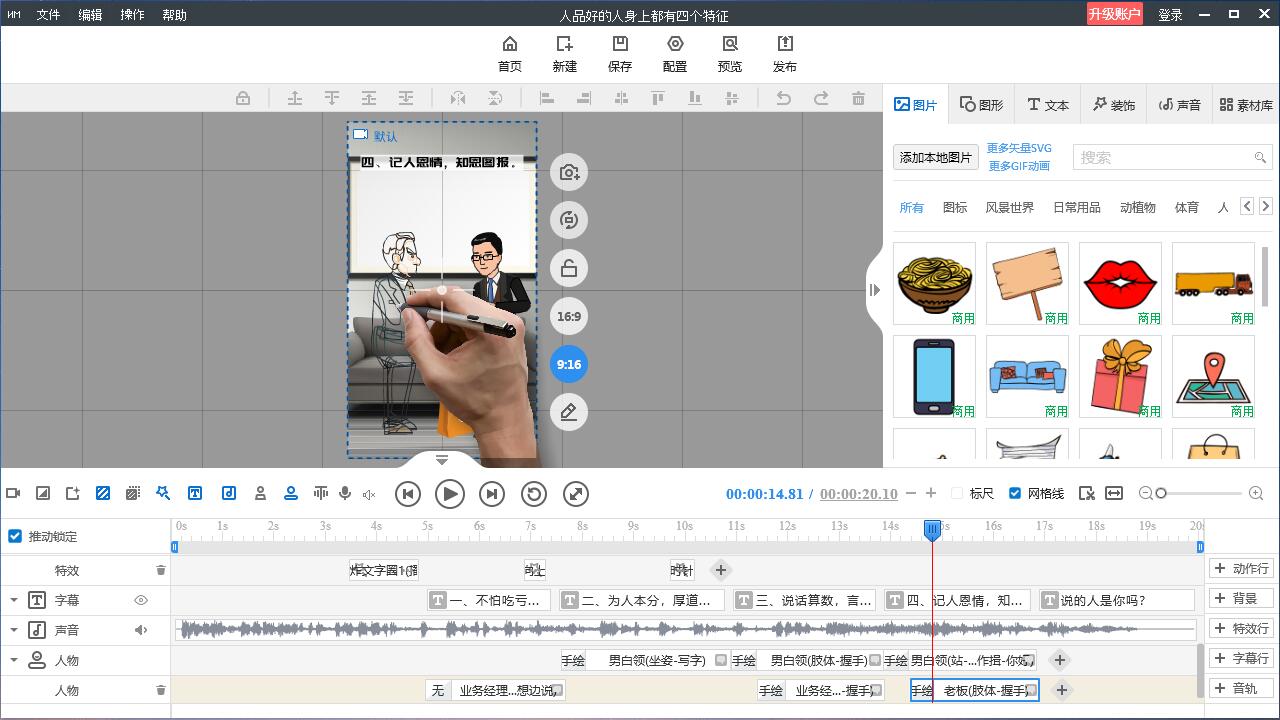
Task: Toggle visibility of the 字幕 subtitle track
Action: click(x=140, y=599)
